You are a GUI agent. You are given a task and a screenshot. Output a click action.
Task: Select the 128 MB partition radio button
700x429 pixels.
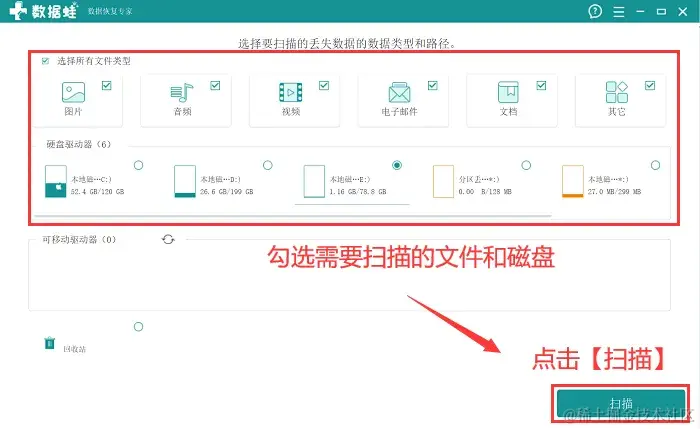tap(526, 165)
